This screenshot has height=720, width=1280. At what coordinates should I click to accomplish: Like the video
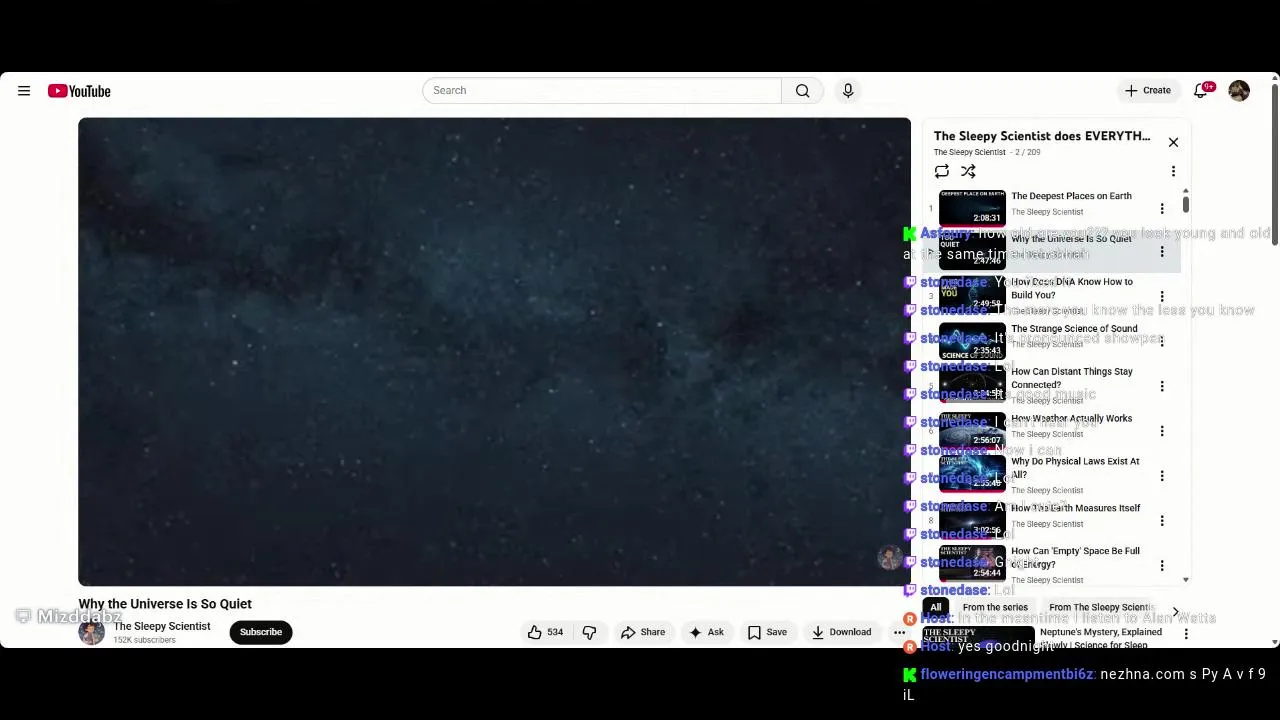click(546, 632)
